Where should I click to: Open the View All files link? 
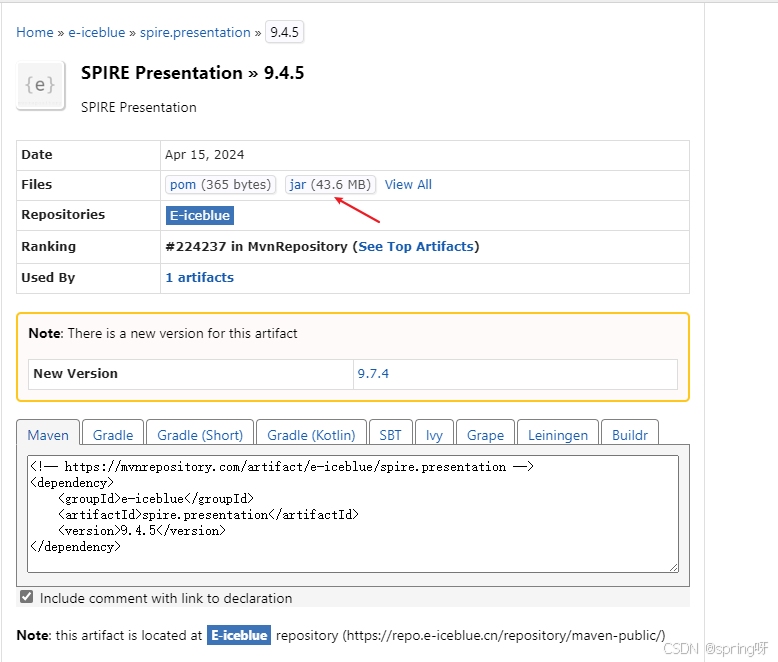(408, 185)
